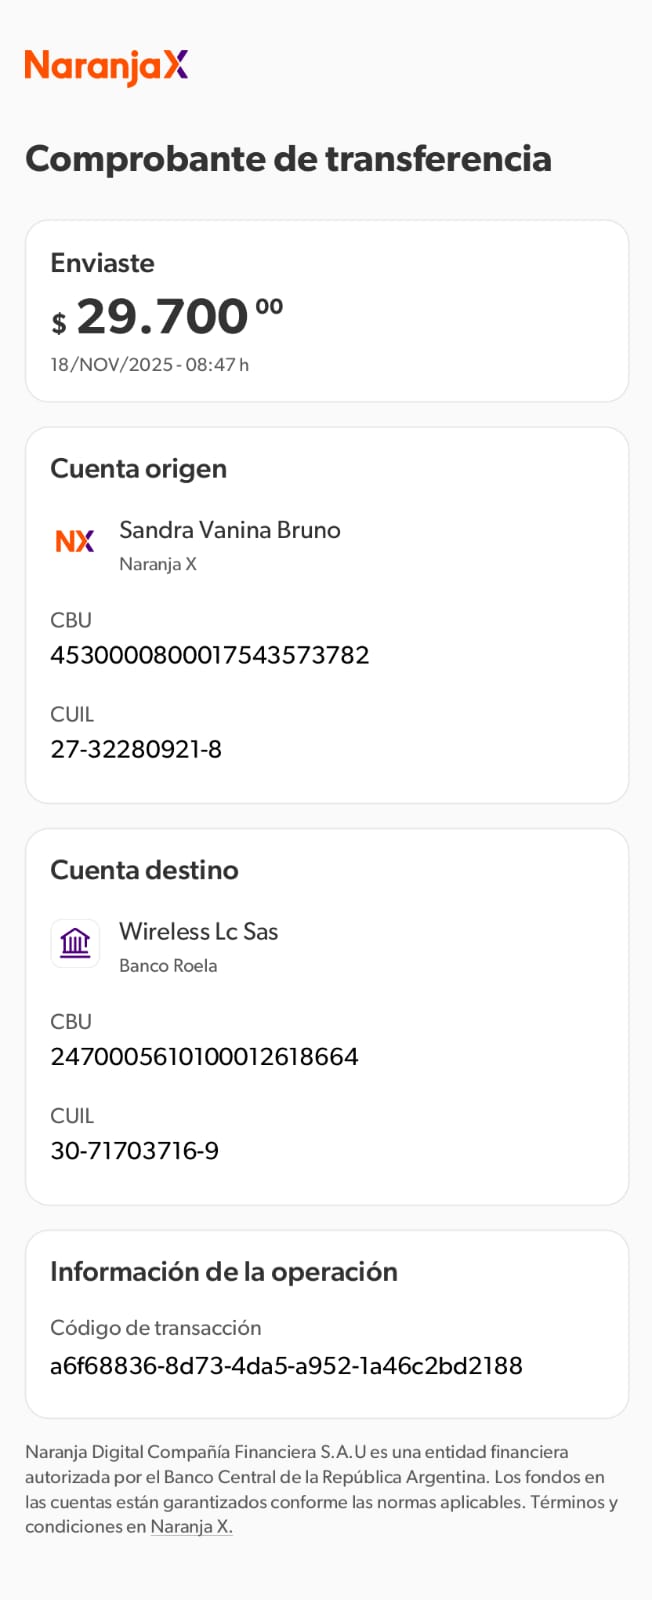Select the sender name Sandra Vanina Bruno
The image size is (652, 1600).
(x=230, y=530)
